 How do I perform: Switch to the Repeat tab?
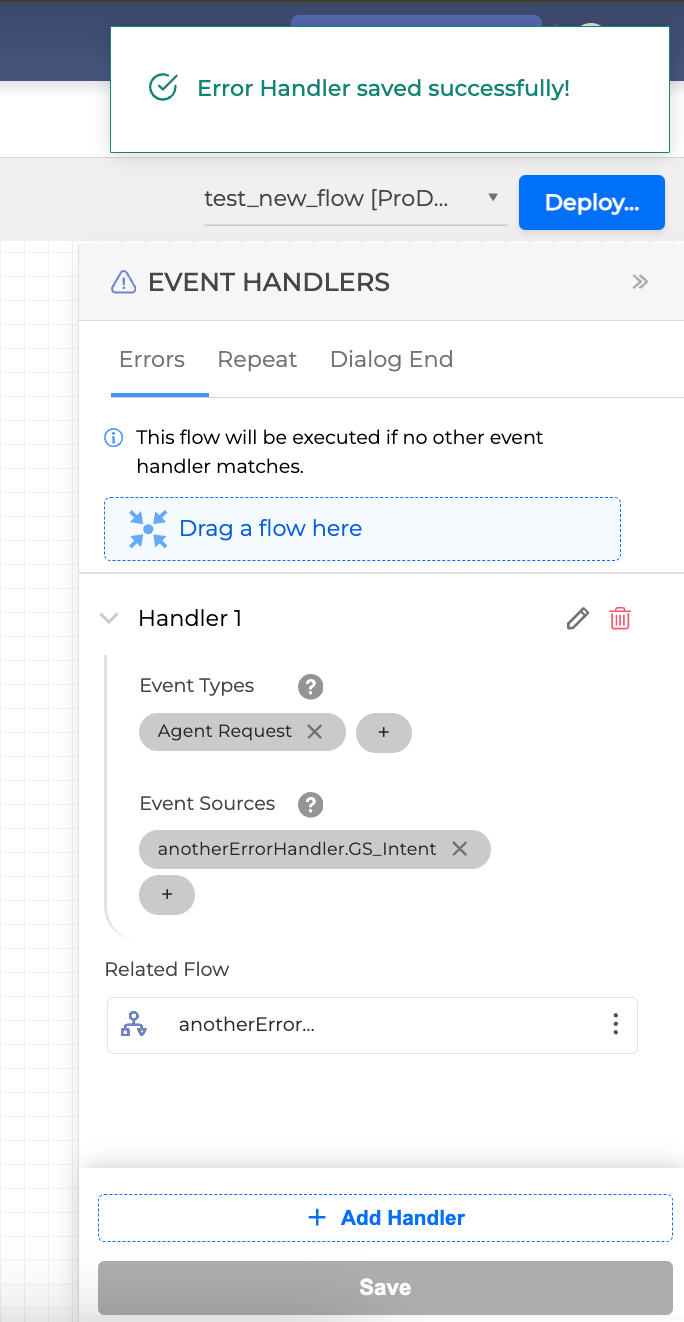click(257, 360)
